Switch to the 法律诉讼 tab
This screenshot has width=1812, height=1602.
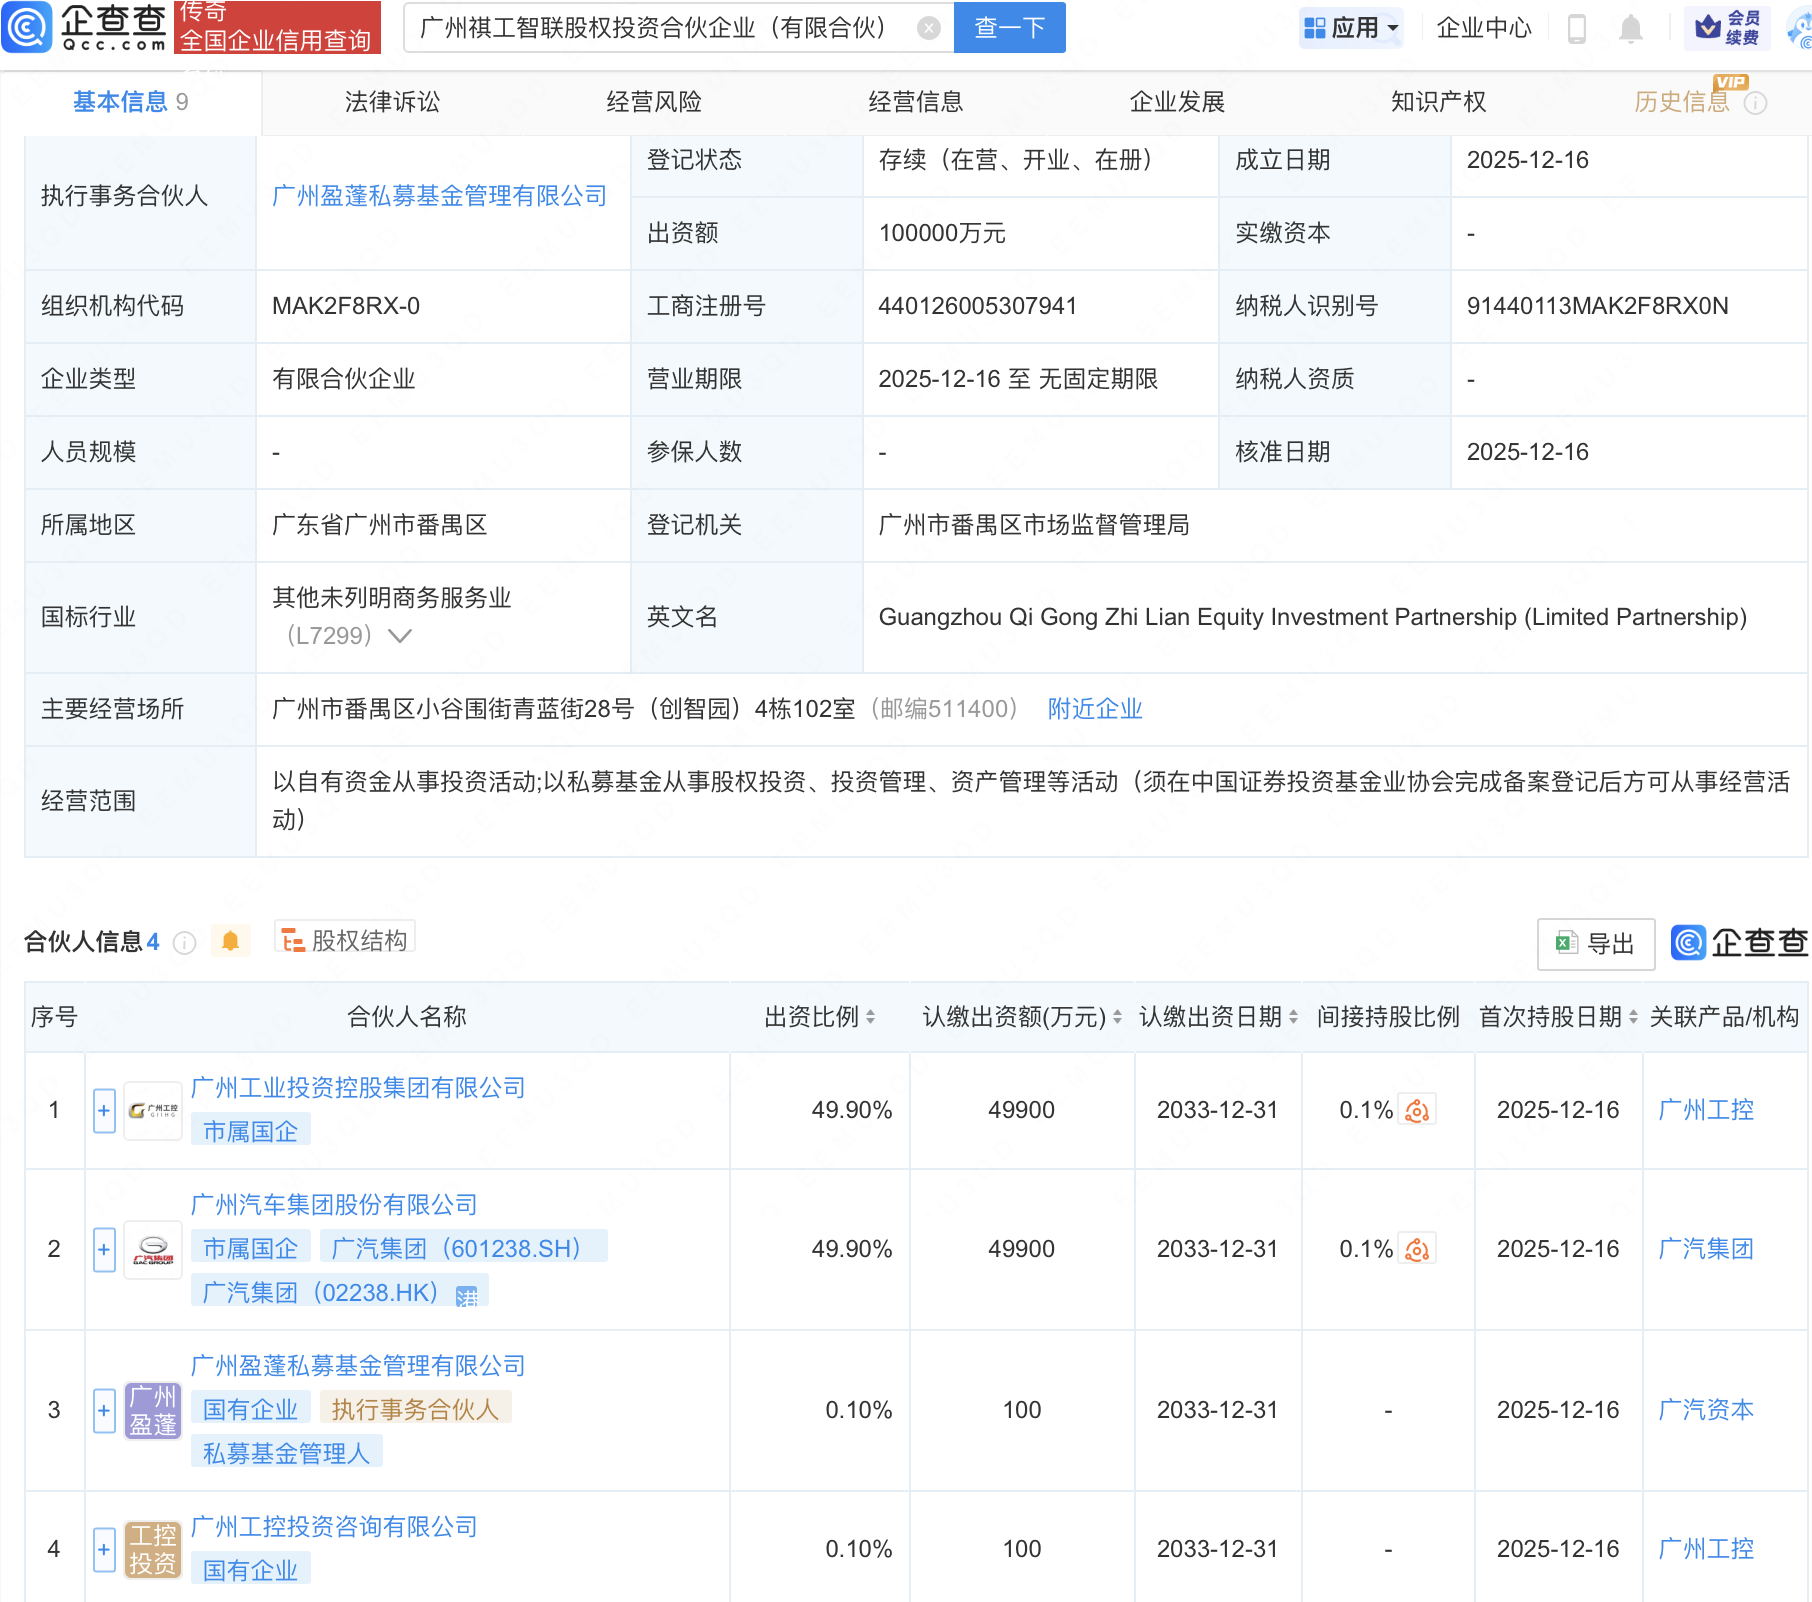click(391, 101)
